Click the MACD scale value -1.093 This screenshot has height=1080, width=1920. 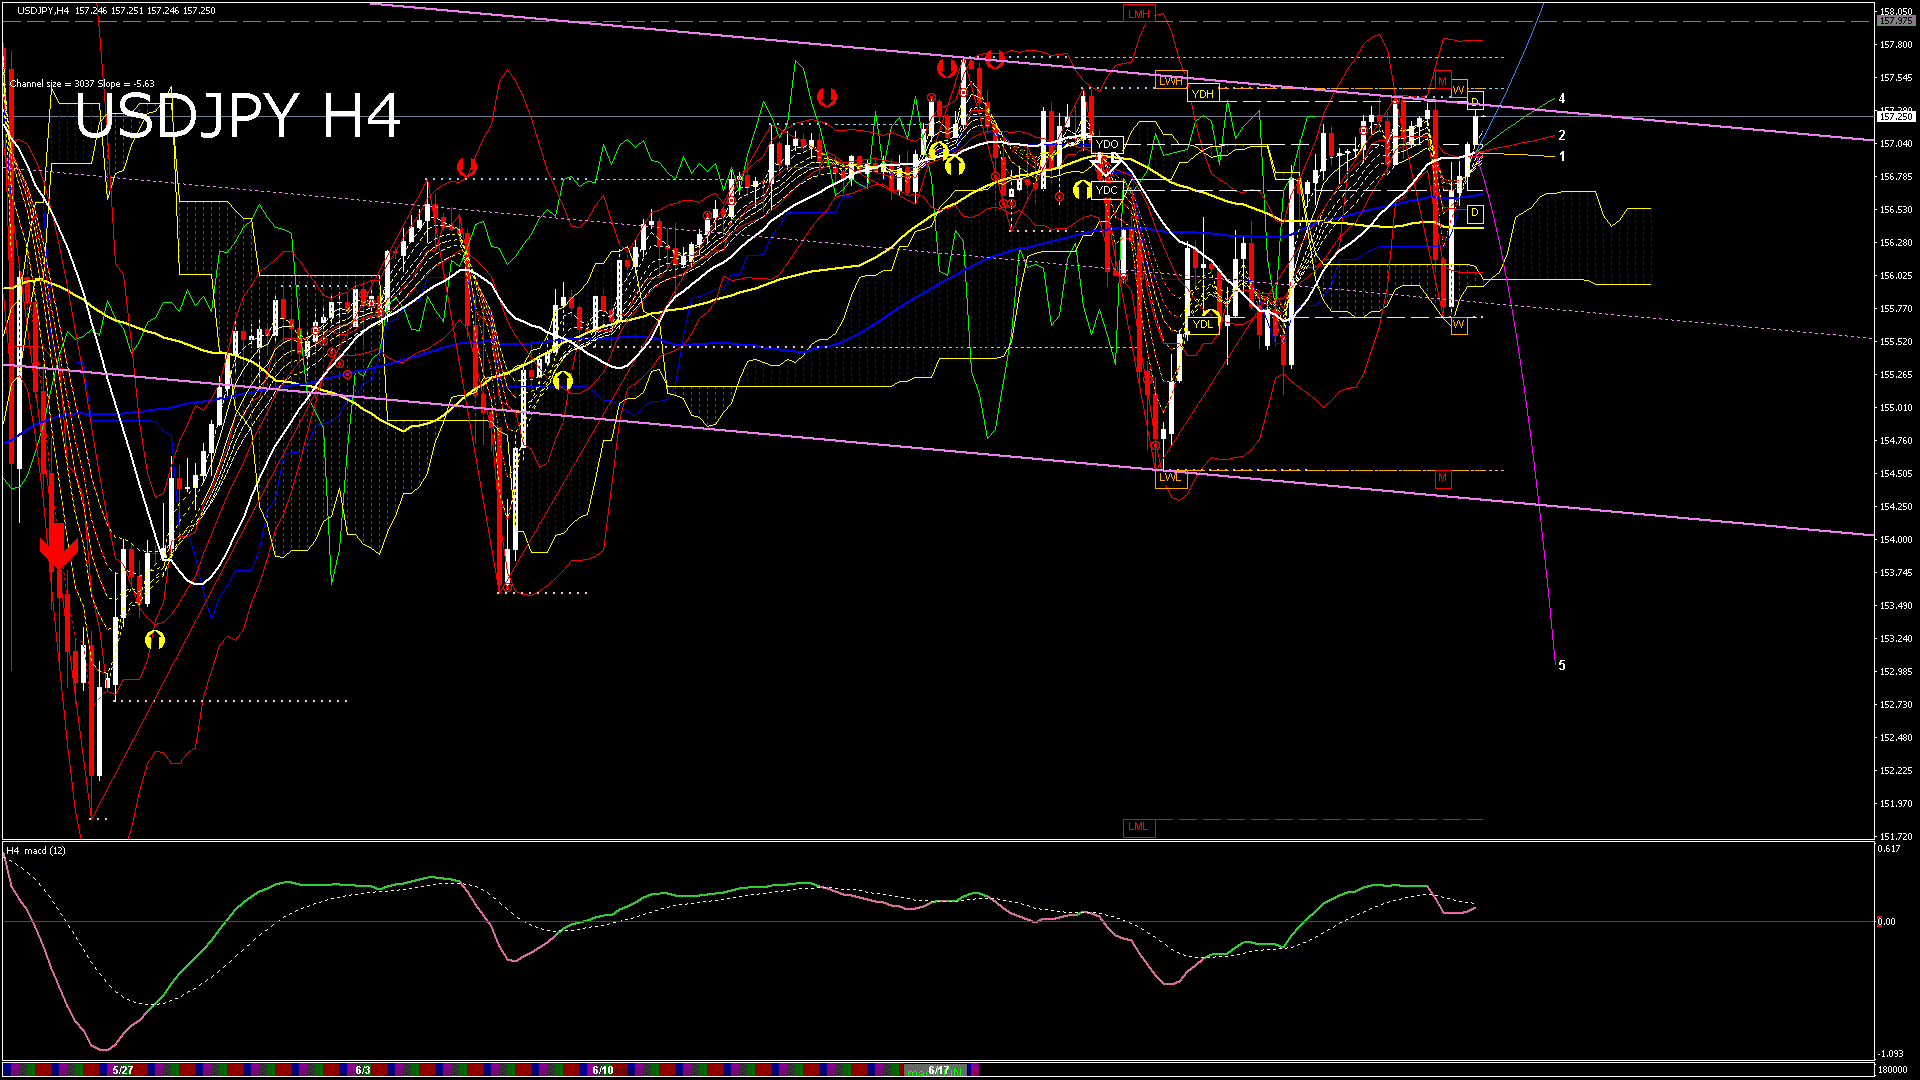click(1890, 1054)
